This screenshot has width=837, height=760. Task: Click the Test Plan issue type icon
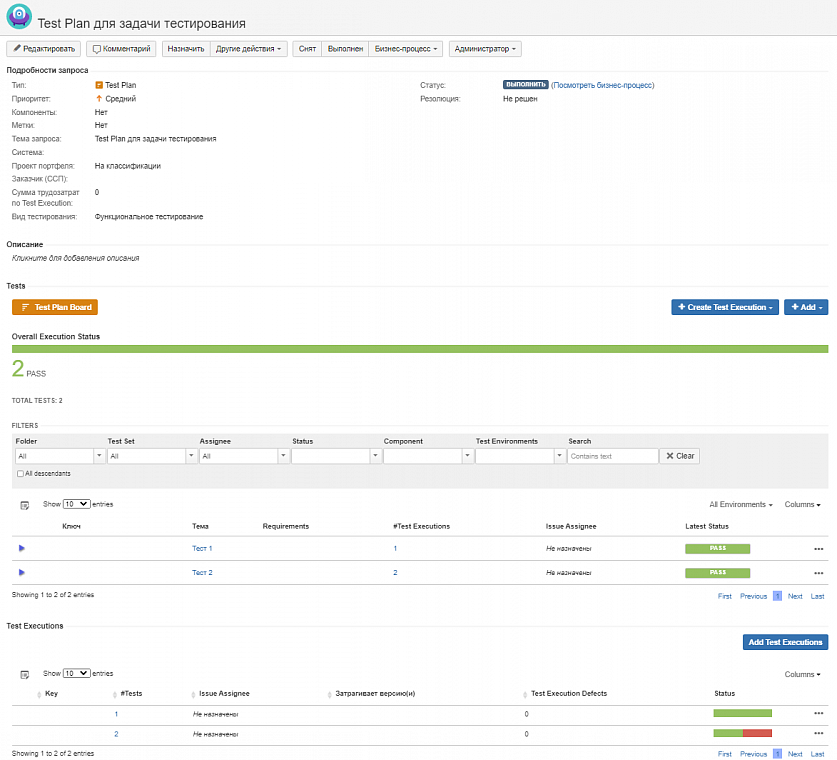point(99,85)
